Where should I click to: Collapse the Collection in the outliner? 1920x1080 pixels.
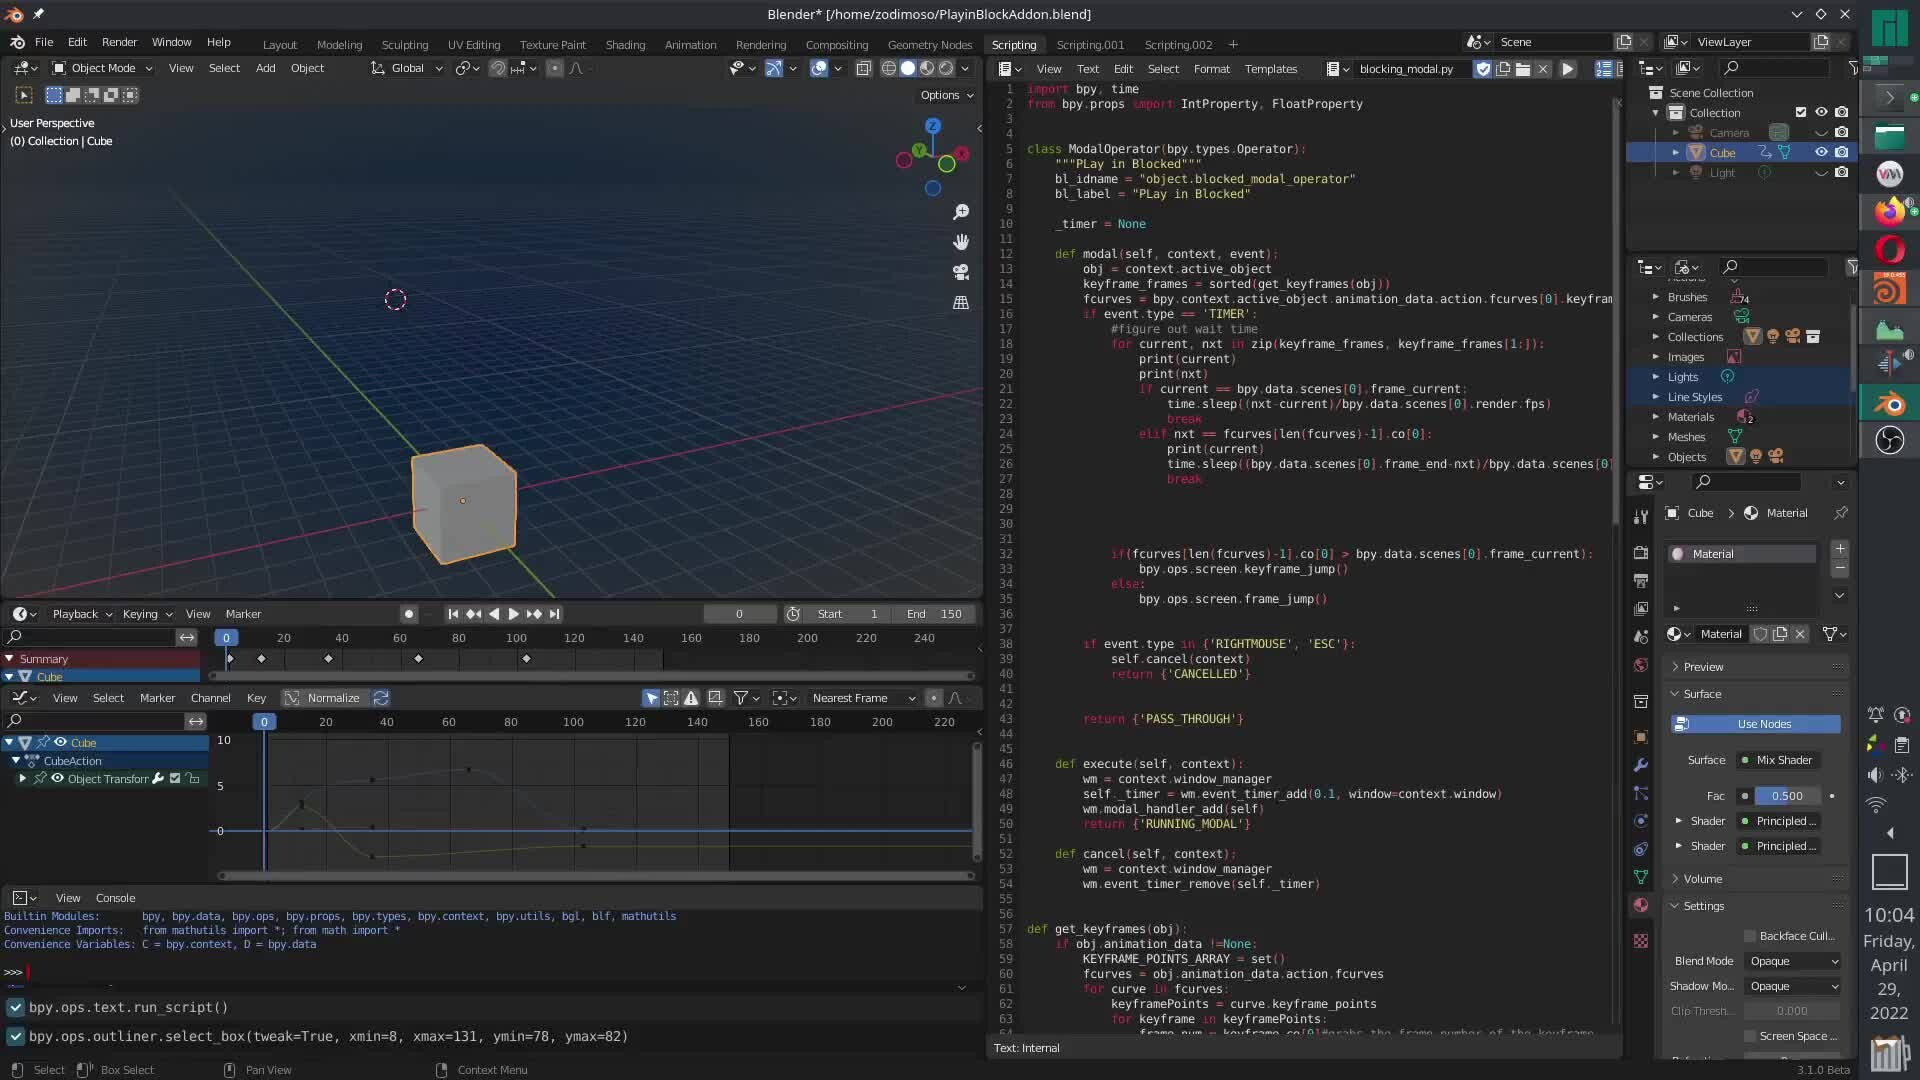click(1657, 112)
